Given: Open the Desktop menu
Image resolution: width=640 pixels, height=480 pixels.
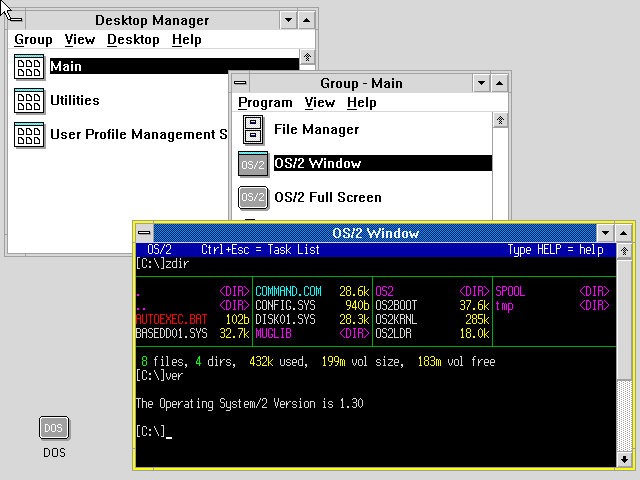Looking at the screenshot, I should [x=133, y=40].
